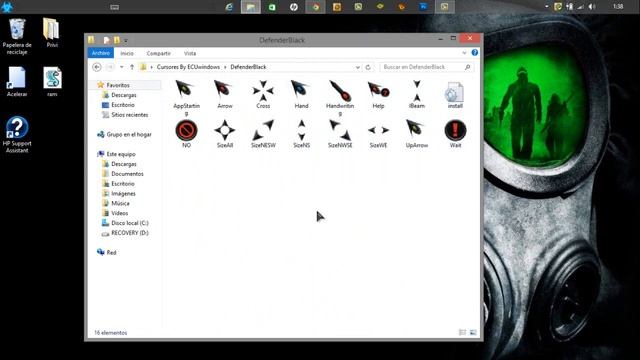Select the SizeNWSE cursor file
Viewport: 640px width, 360px height.
click(340, 134)
